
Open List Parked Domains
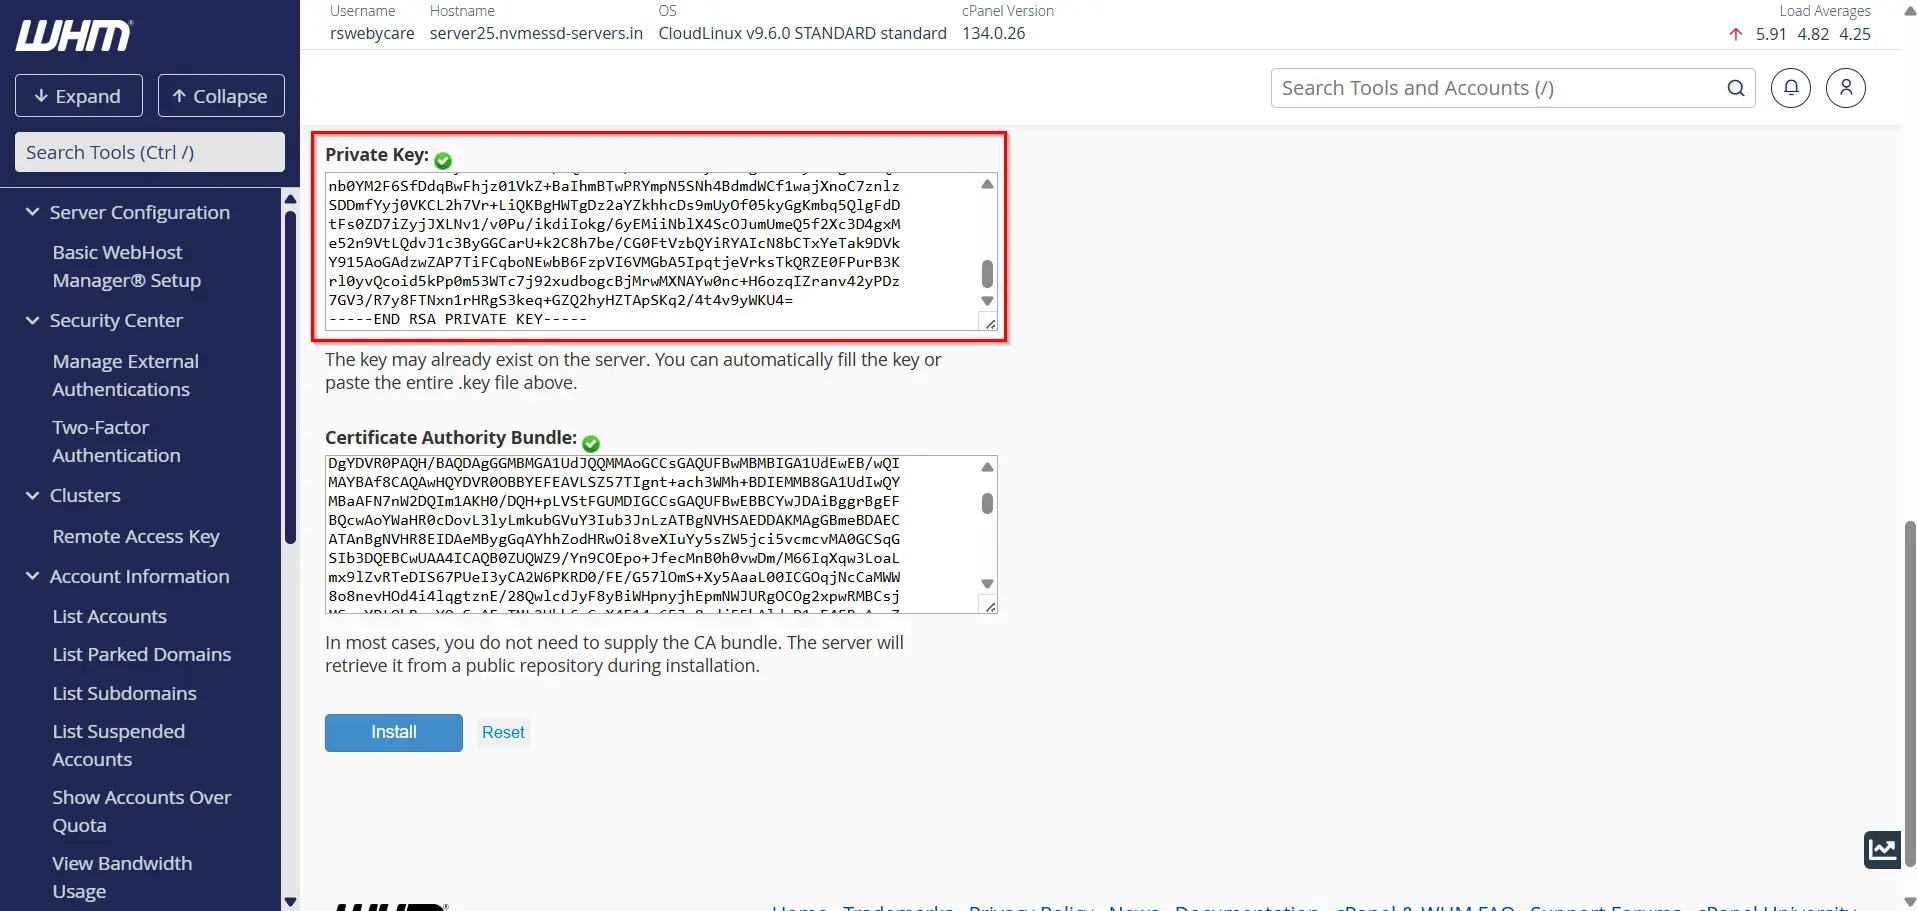point(142,654)
